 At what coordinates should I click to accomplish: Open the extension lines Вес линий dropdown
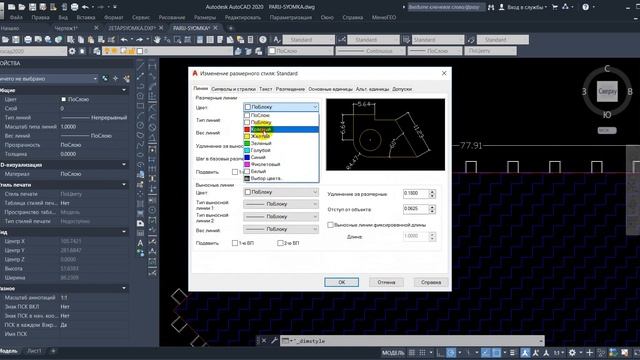281,229
